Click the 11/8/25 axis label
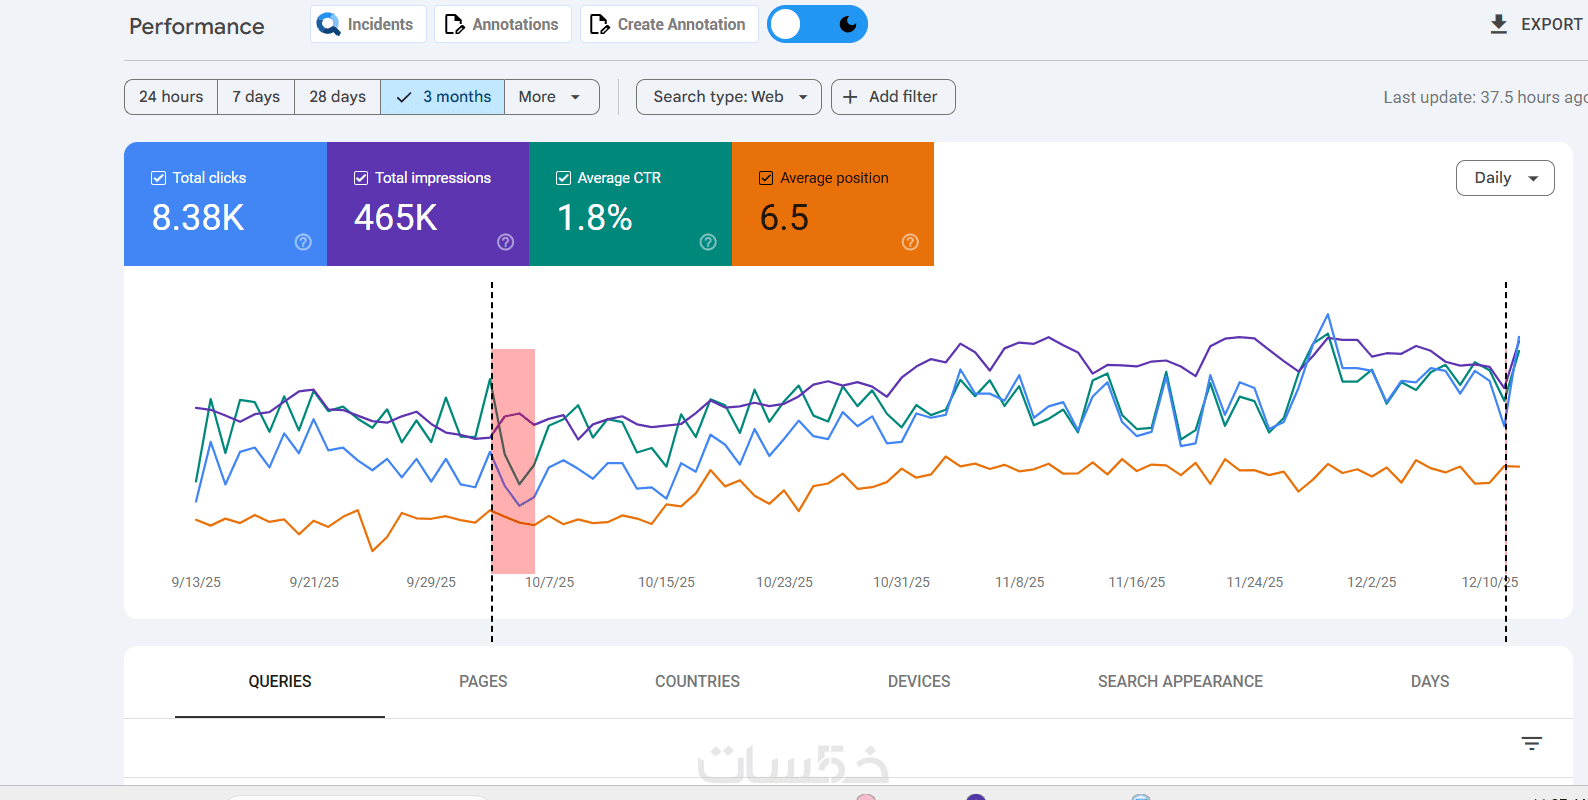This screenshot has height=800, width=1588. tap(1020, 582)
